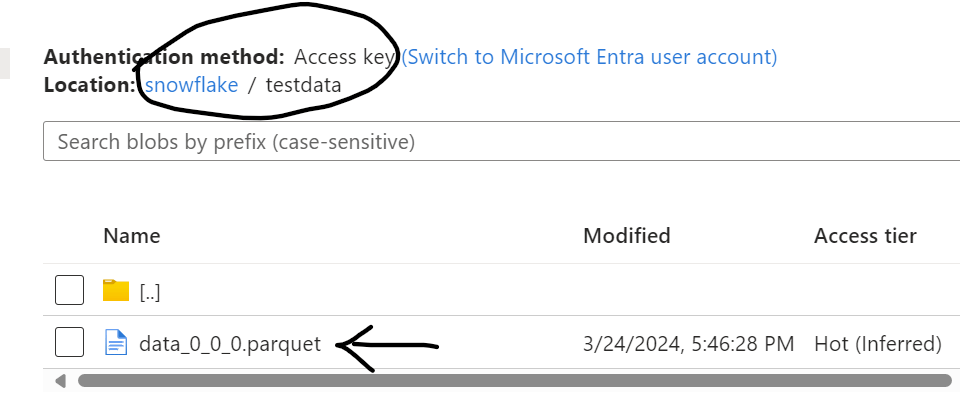Click the Hot (Inferred) access tier cell
Image resolution: width=960 pixels, height=409 pixels.
878,344
